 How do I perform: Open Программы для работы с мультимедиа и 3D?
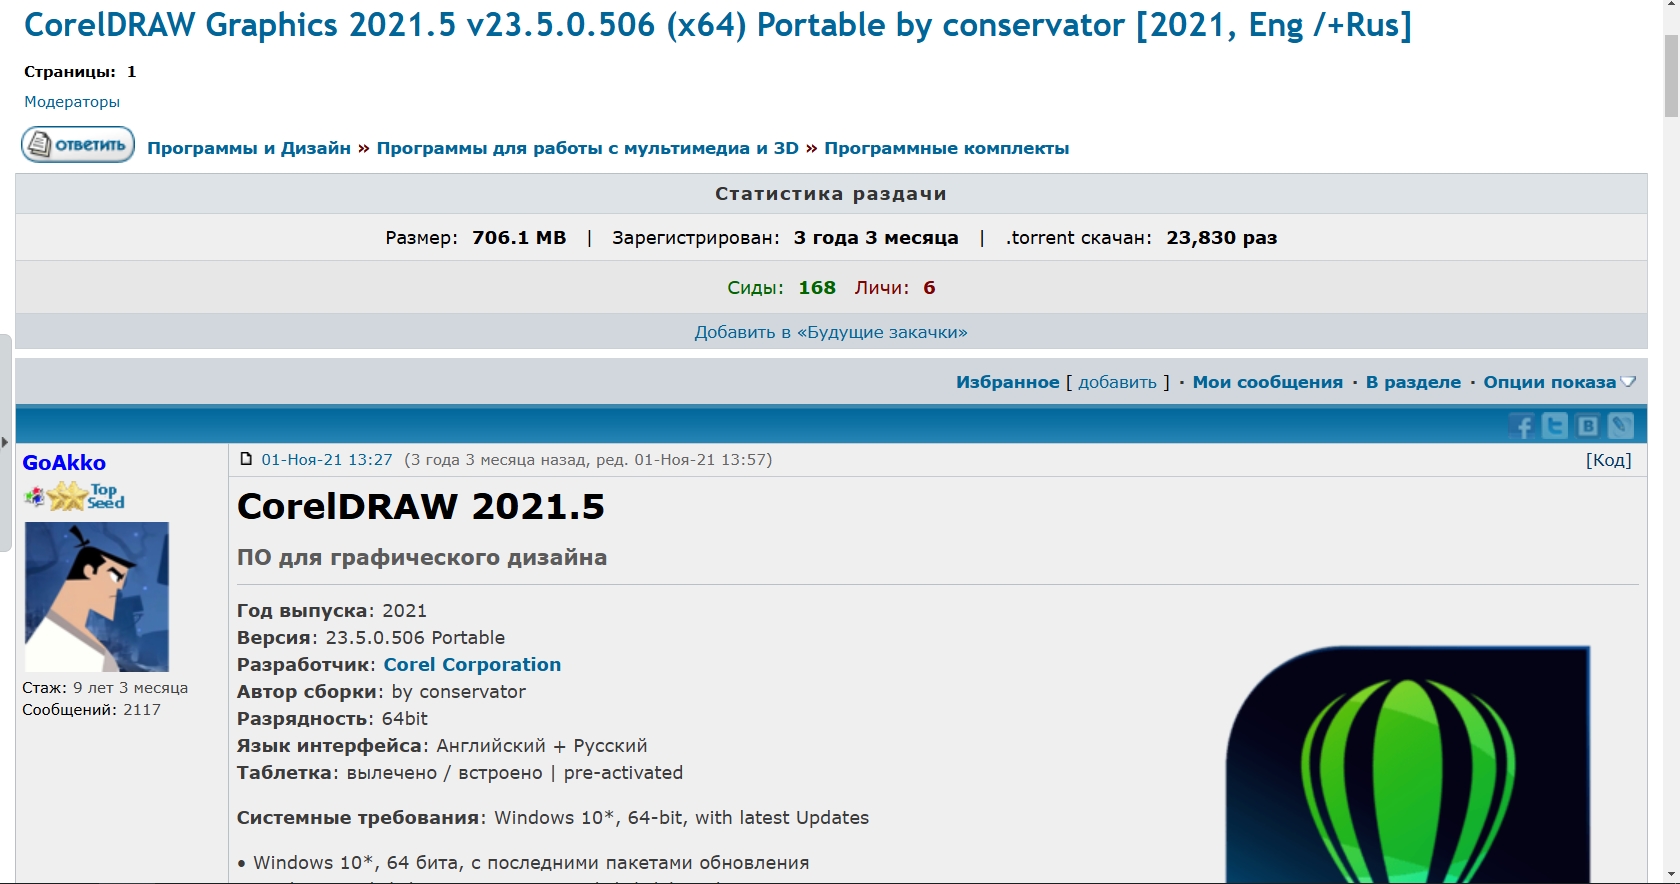(588, 148)
